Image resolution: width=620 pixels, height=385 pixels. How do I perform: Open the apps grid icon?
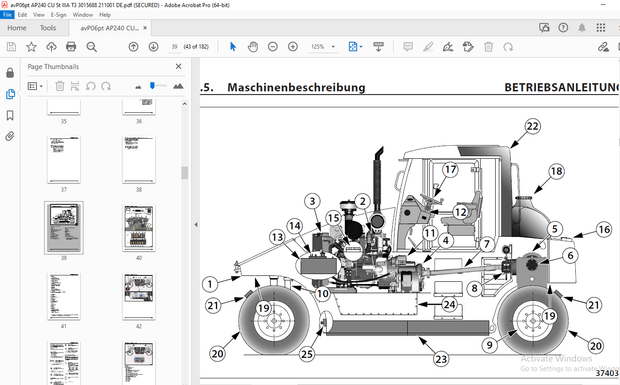tap(601, 28)
